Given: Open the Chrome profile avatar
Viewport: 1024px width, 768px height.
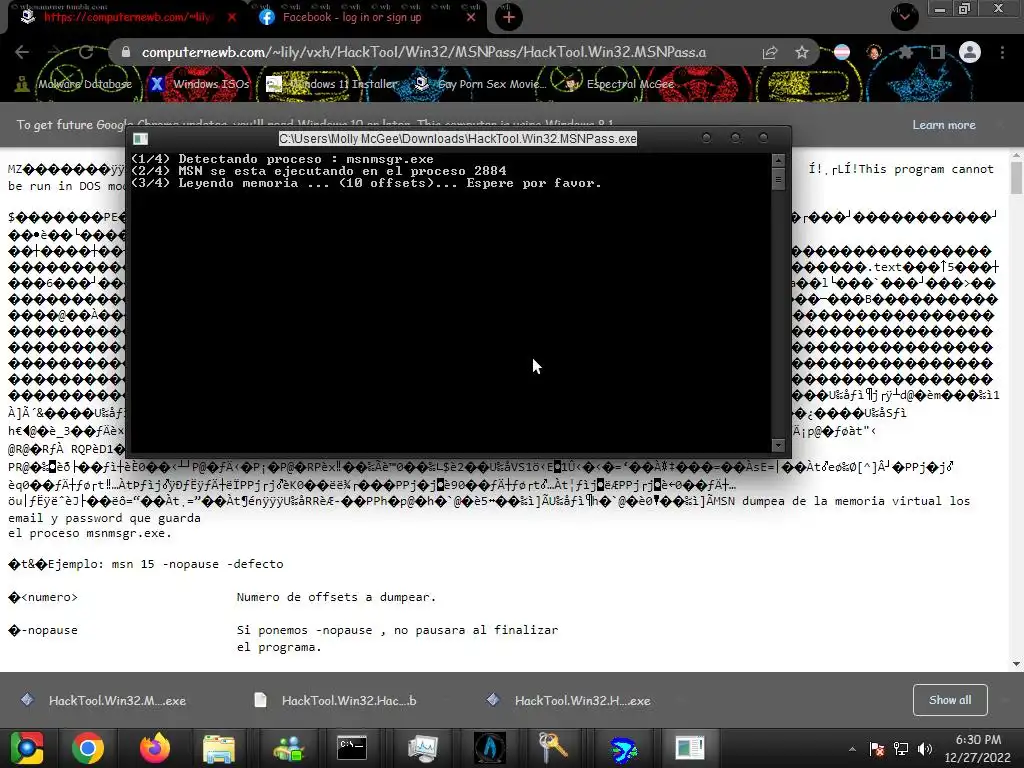Looking at the screenshot, I should [x=970, y=52].
